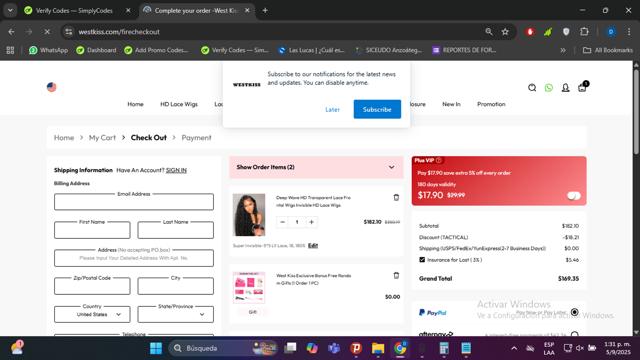Open the tab search dropdown arrow
Image resolution: width=640 pixels, height=360 pixels.
(10, 11)
